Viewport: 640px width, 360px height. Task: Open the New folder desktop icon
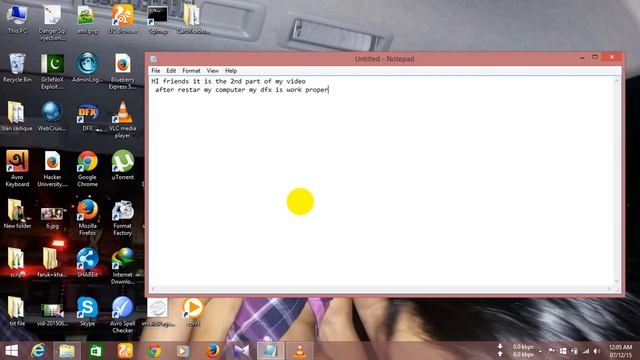coord(17,213)
